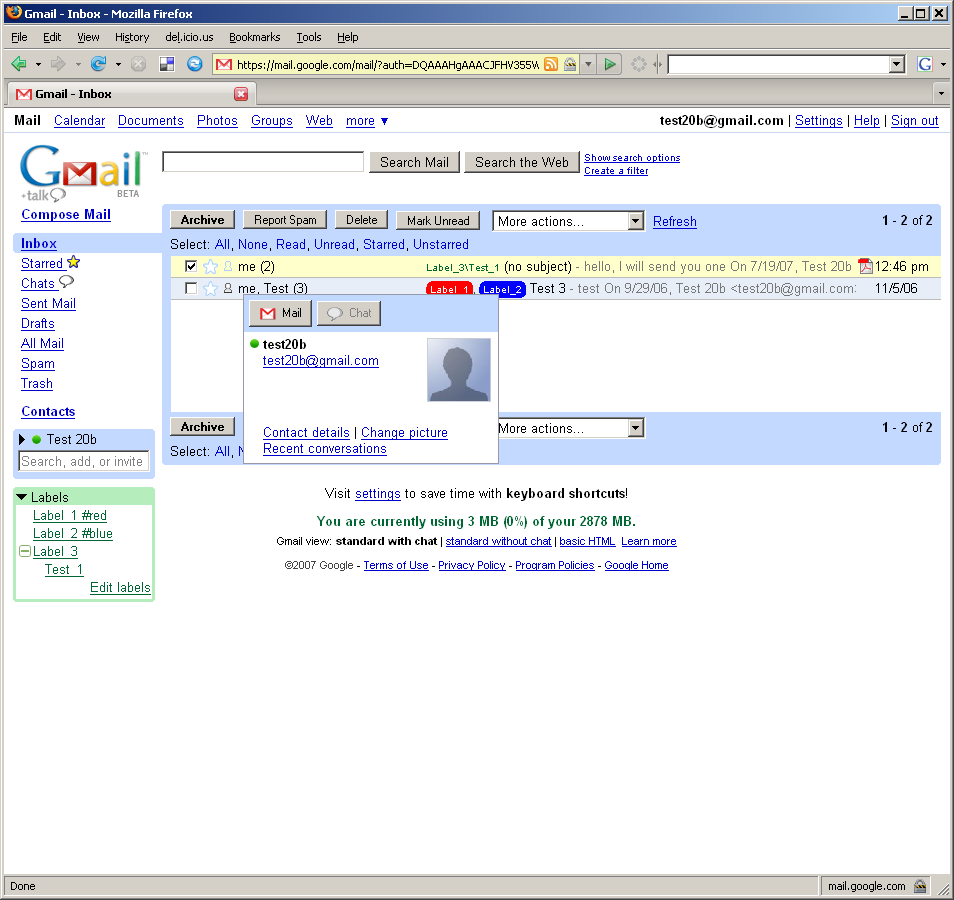Open the Forward history dropdown arrow
Screen dimensions: 954x900
(x=78, y=64)
